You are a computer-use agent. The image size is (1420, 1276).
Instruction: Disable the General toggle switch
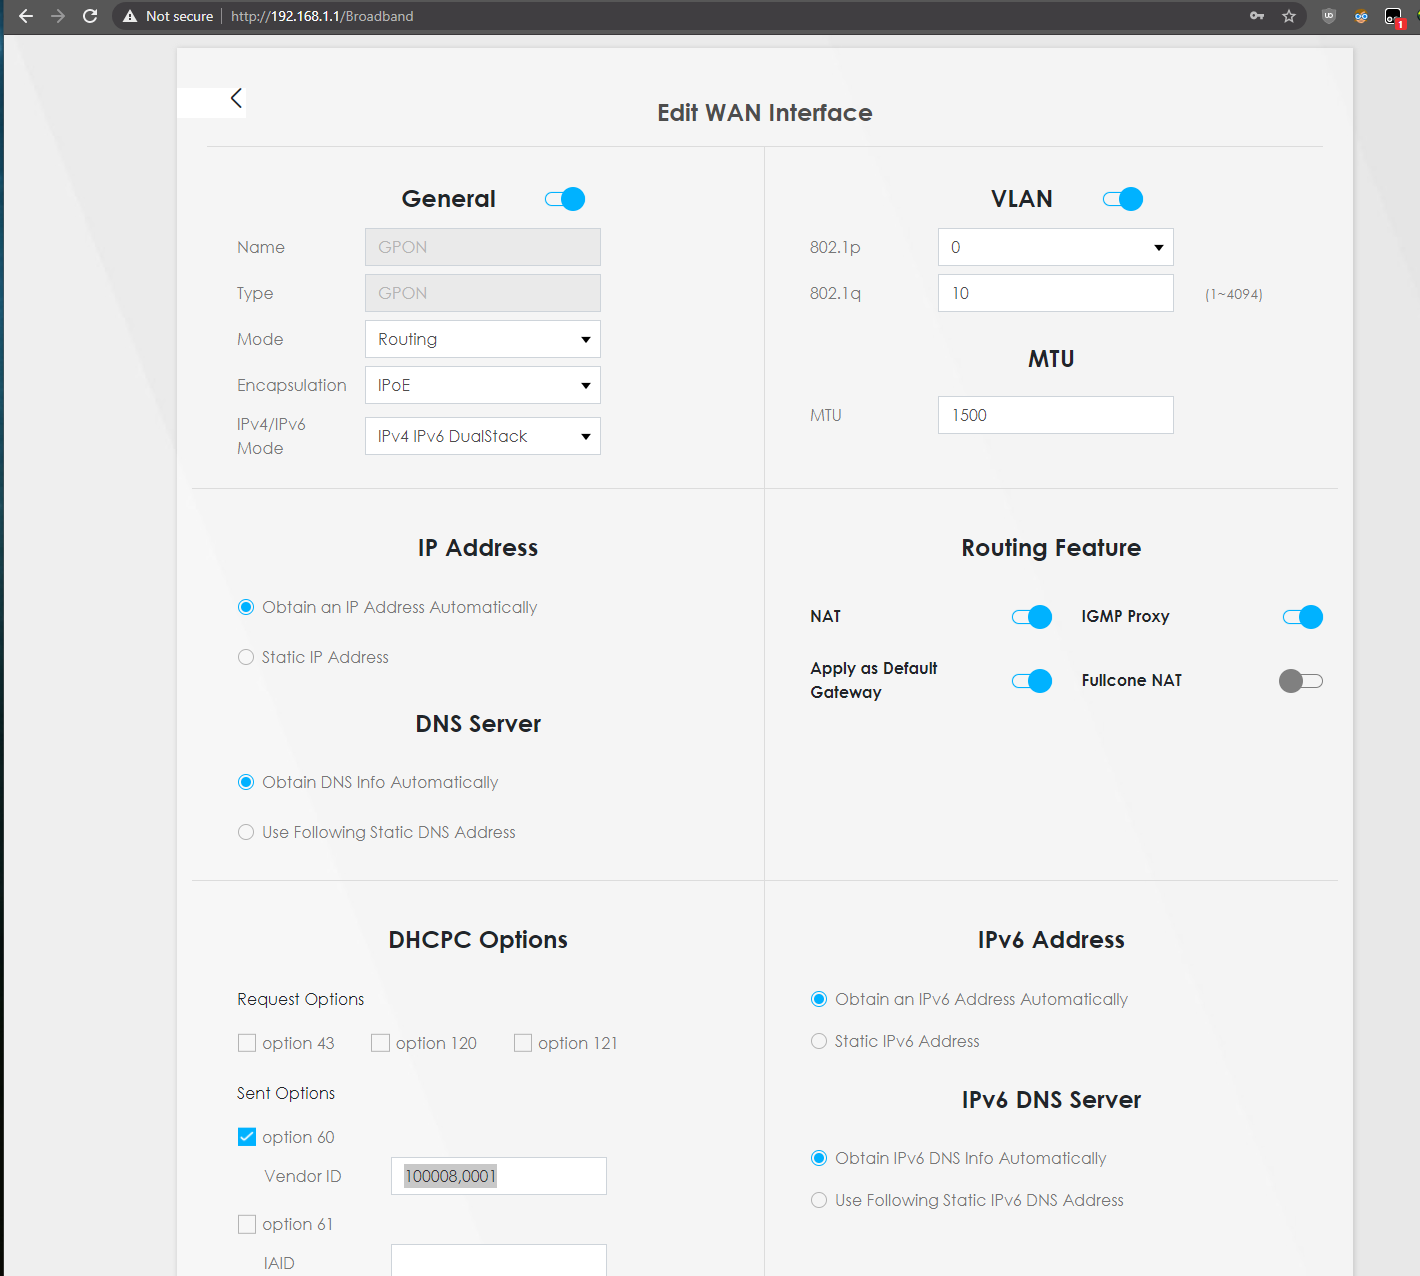(565, 199)
